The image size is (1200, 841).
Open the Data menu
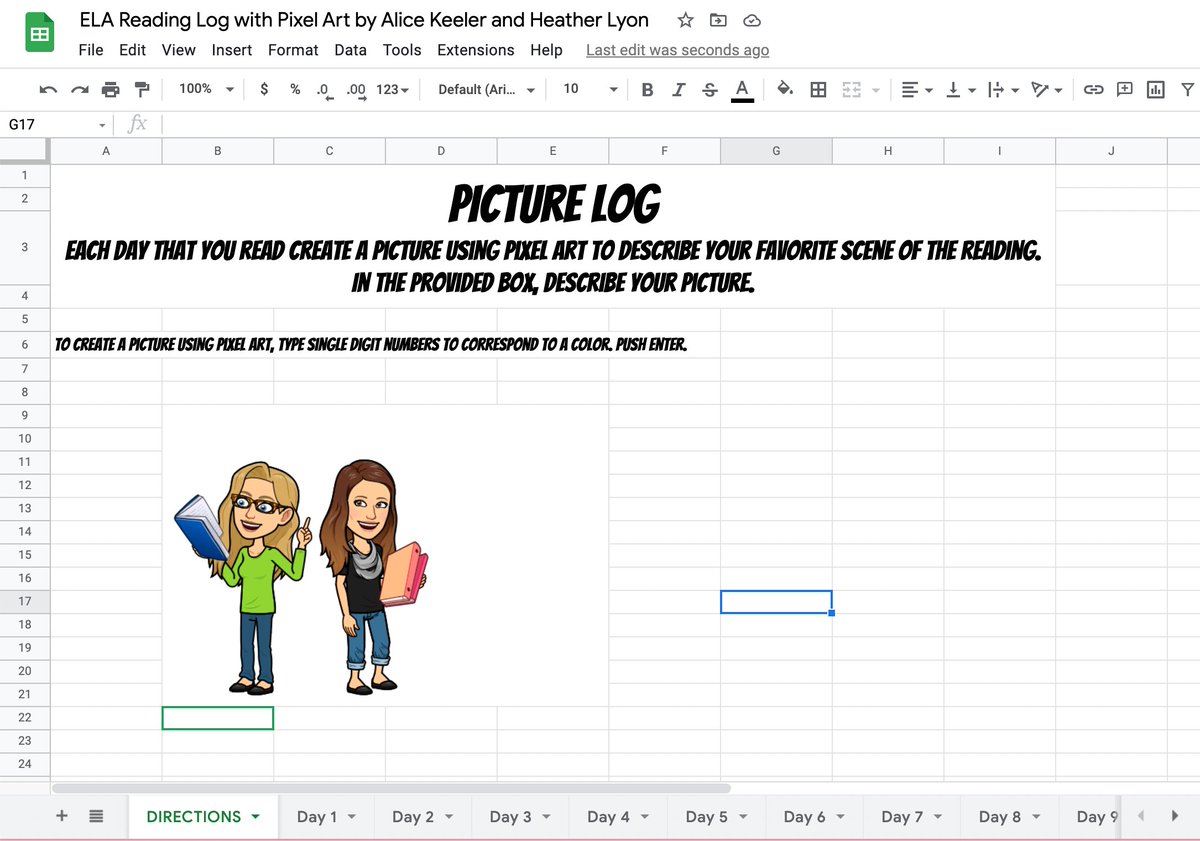tap(350, 50)
